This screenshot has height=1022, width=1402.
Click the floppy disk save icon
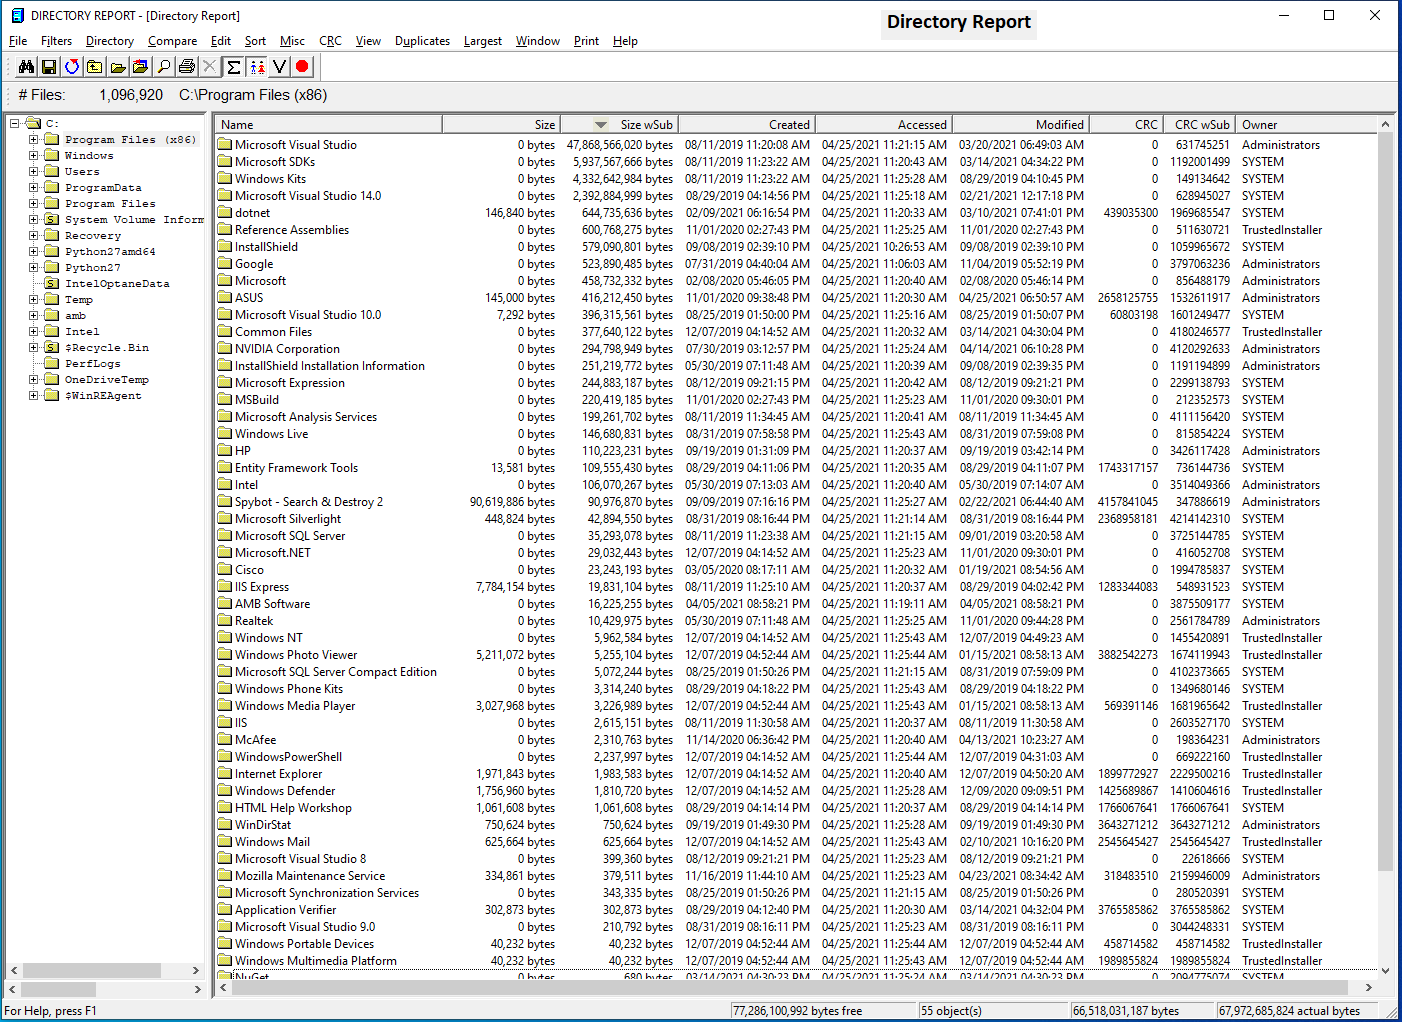(x=49, y=67)
